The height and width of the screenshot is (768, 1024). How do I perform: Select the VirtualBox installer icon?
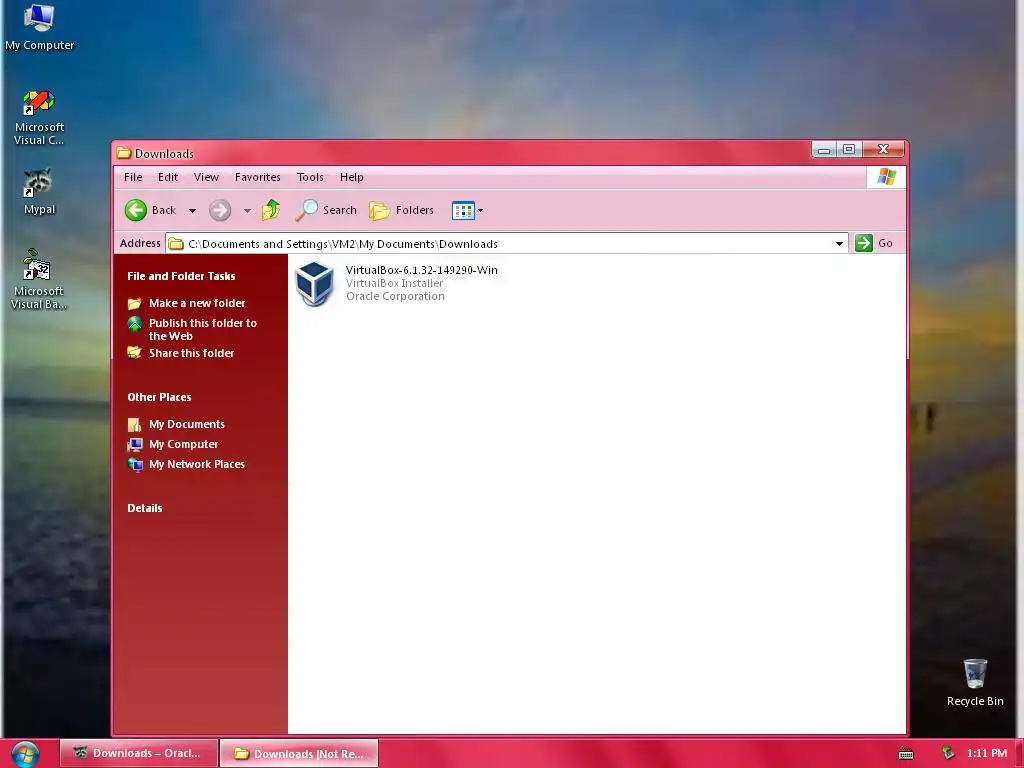click(x=315, y=283)
